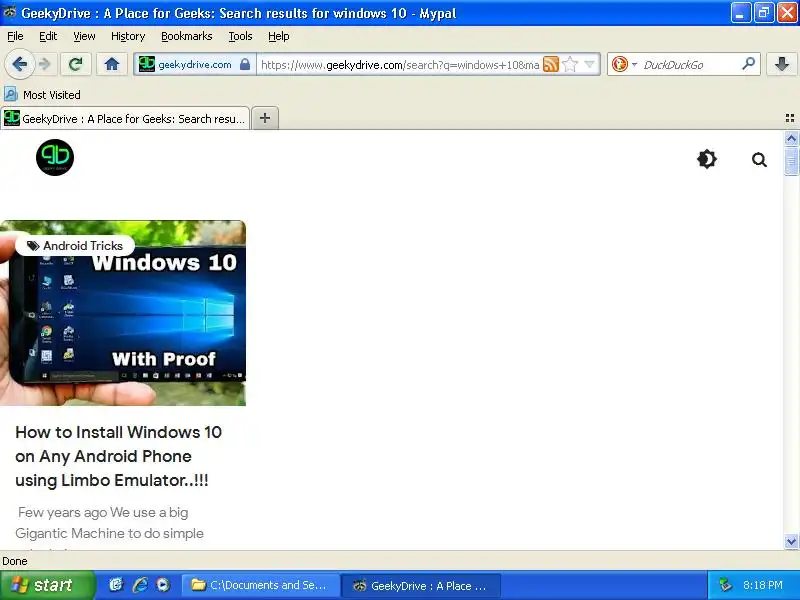
Task: Click the Forward arrow button
Action: click(x=45, y=64)
